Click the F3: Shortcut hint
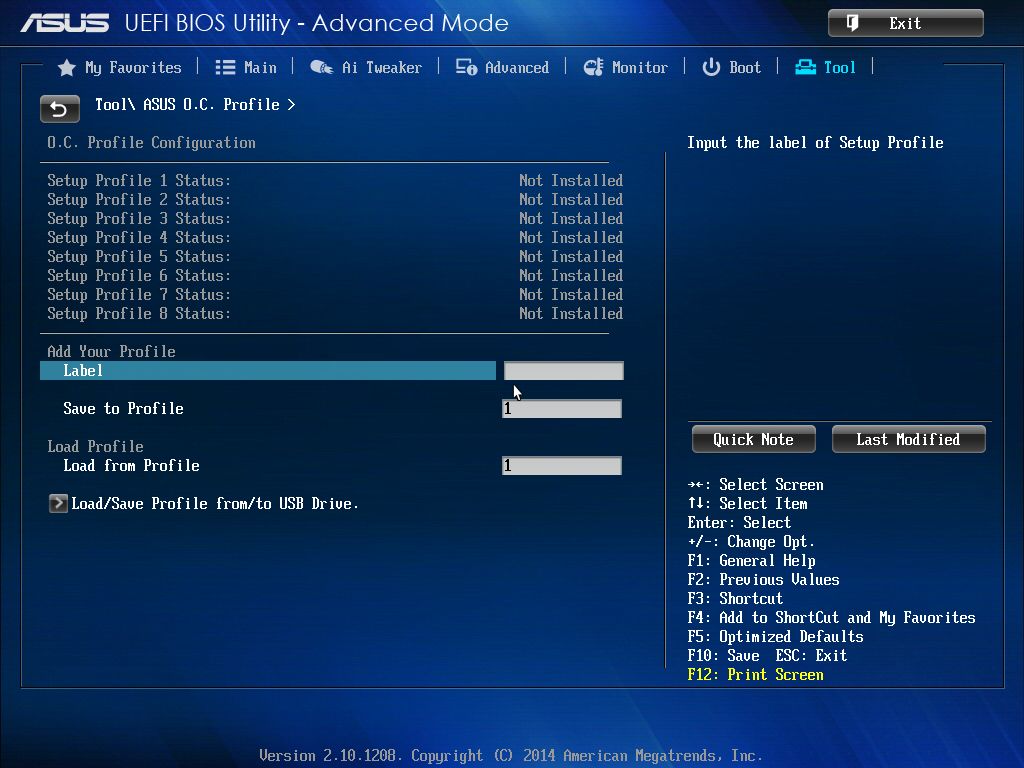The height and width of the screenshot is (768, 1024). pos(735,599)
